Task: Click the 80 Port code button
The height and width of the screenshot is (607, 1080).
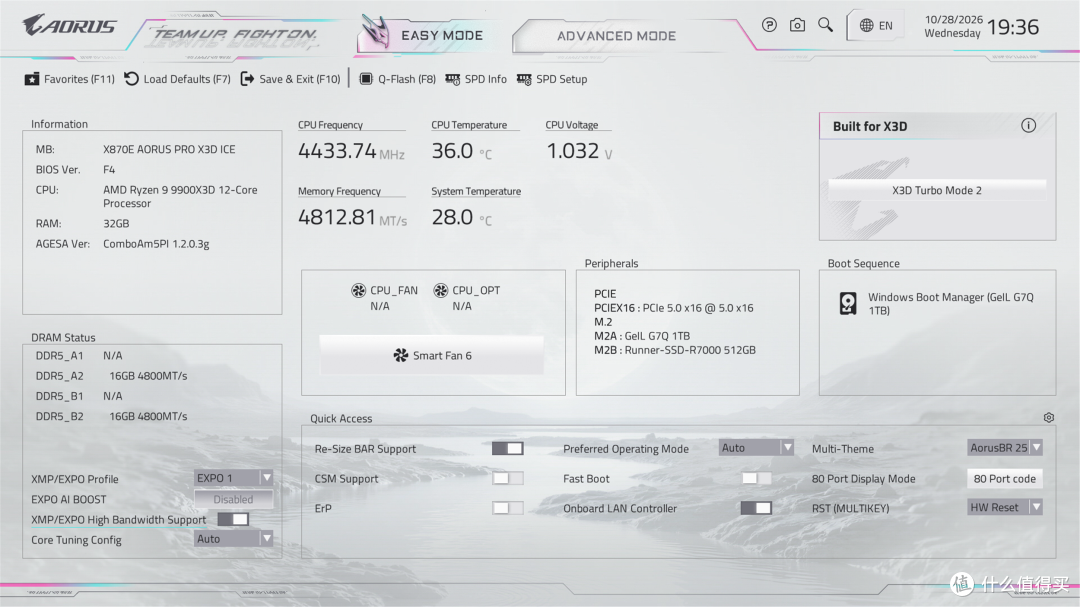Action: coord(1005,478)
